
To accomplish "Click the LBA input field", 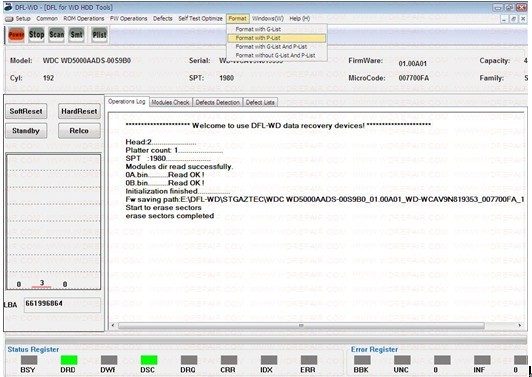I will 62,304.
